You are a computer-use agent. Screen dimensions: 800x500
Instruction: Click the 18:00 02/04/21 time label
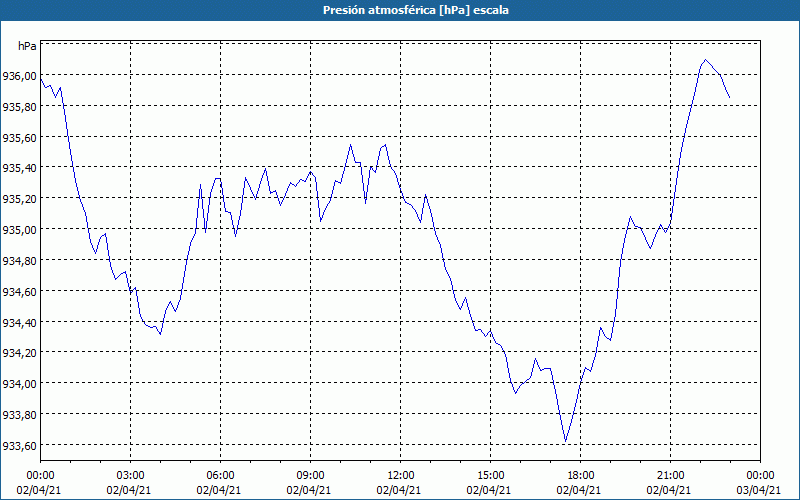580,483
